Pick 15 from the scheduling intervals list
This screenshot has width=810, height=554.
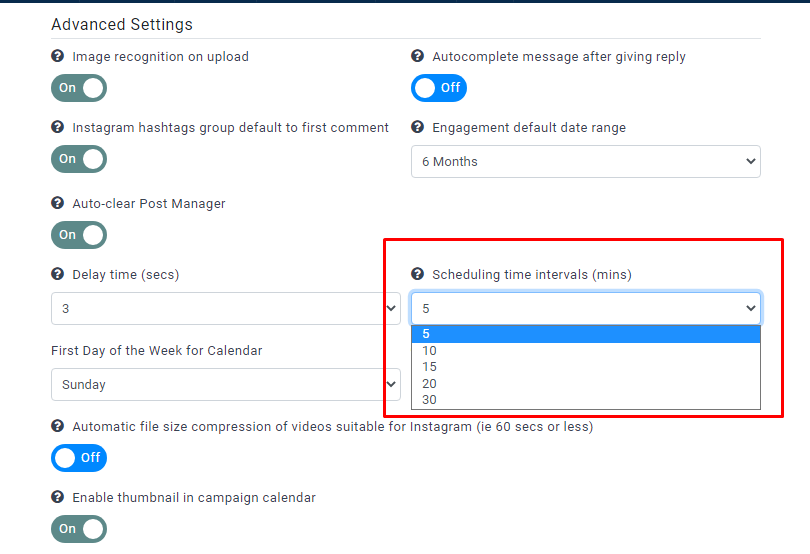coord(430,367)
